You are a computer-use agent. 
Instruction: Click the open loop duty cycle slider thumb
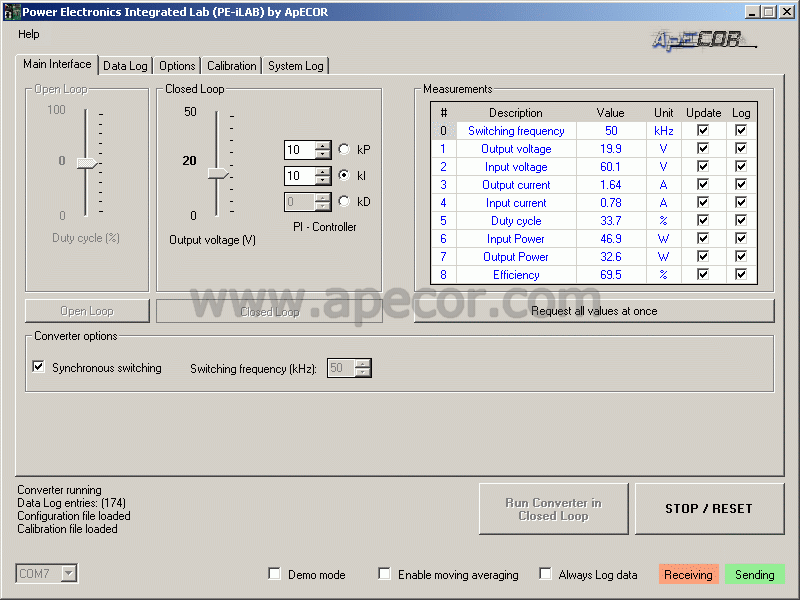[87, 163]
